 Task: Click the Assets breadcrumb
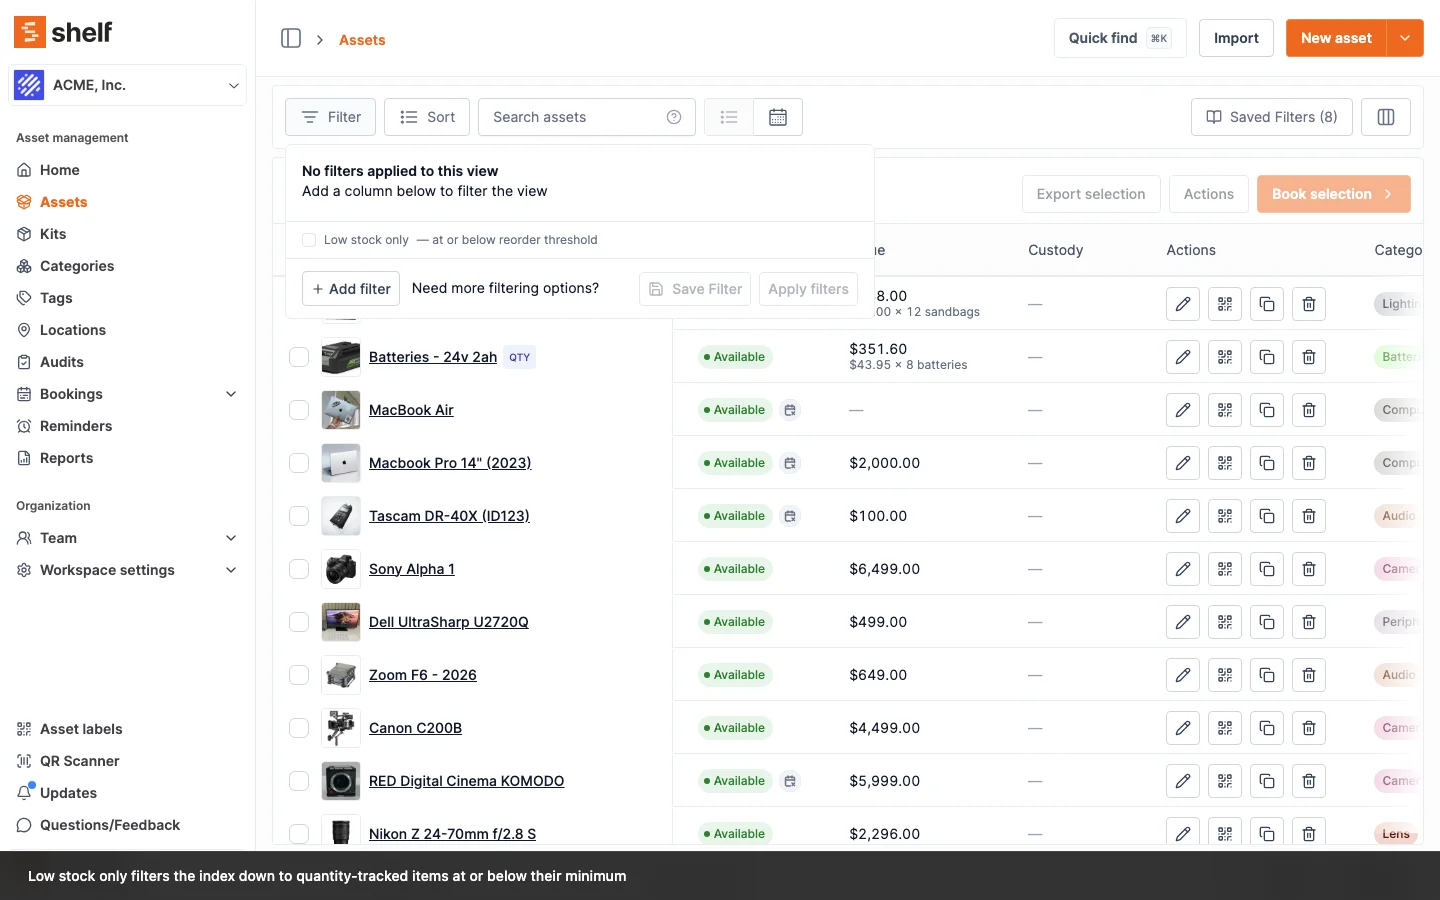pos(362,40)
